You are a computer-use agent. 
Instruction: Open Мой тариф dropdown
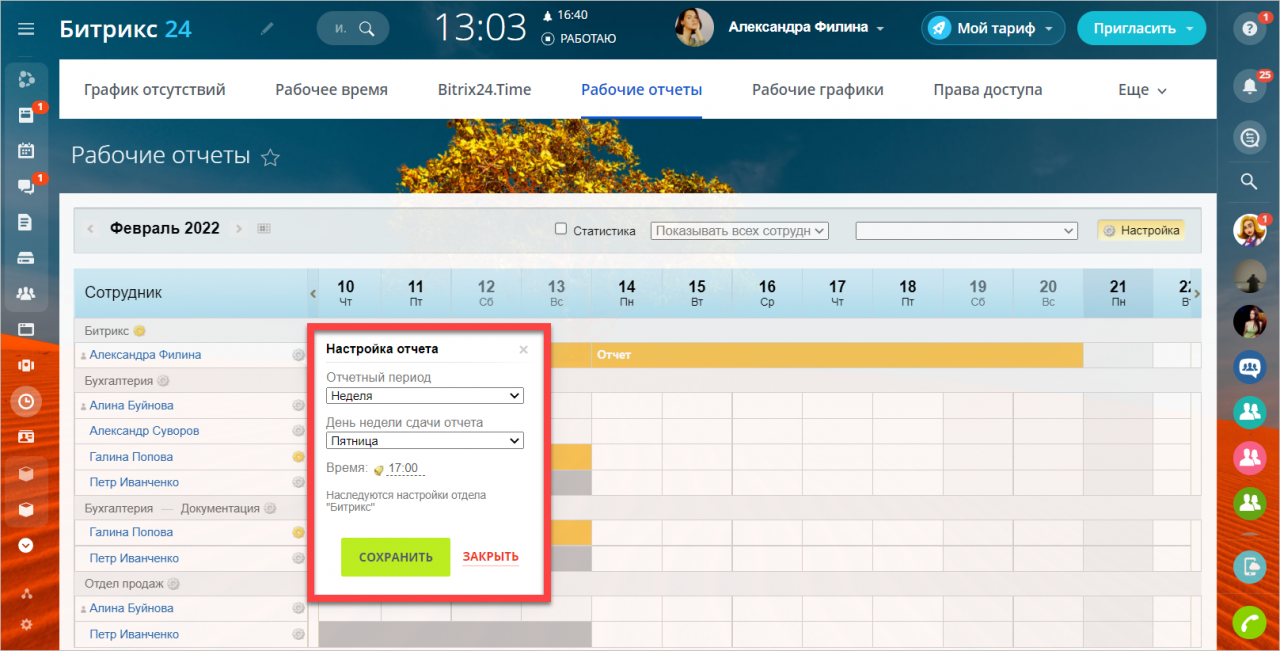(x=993, y=28)
